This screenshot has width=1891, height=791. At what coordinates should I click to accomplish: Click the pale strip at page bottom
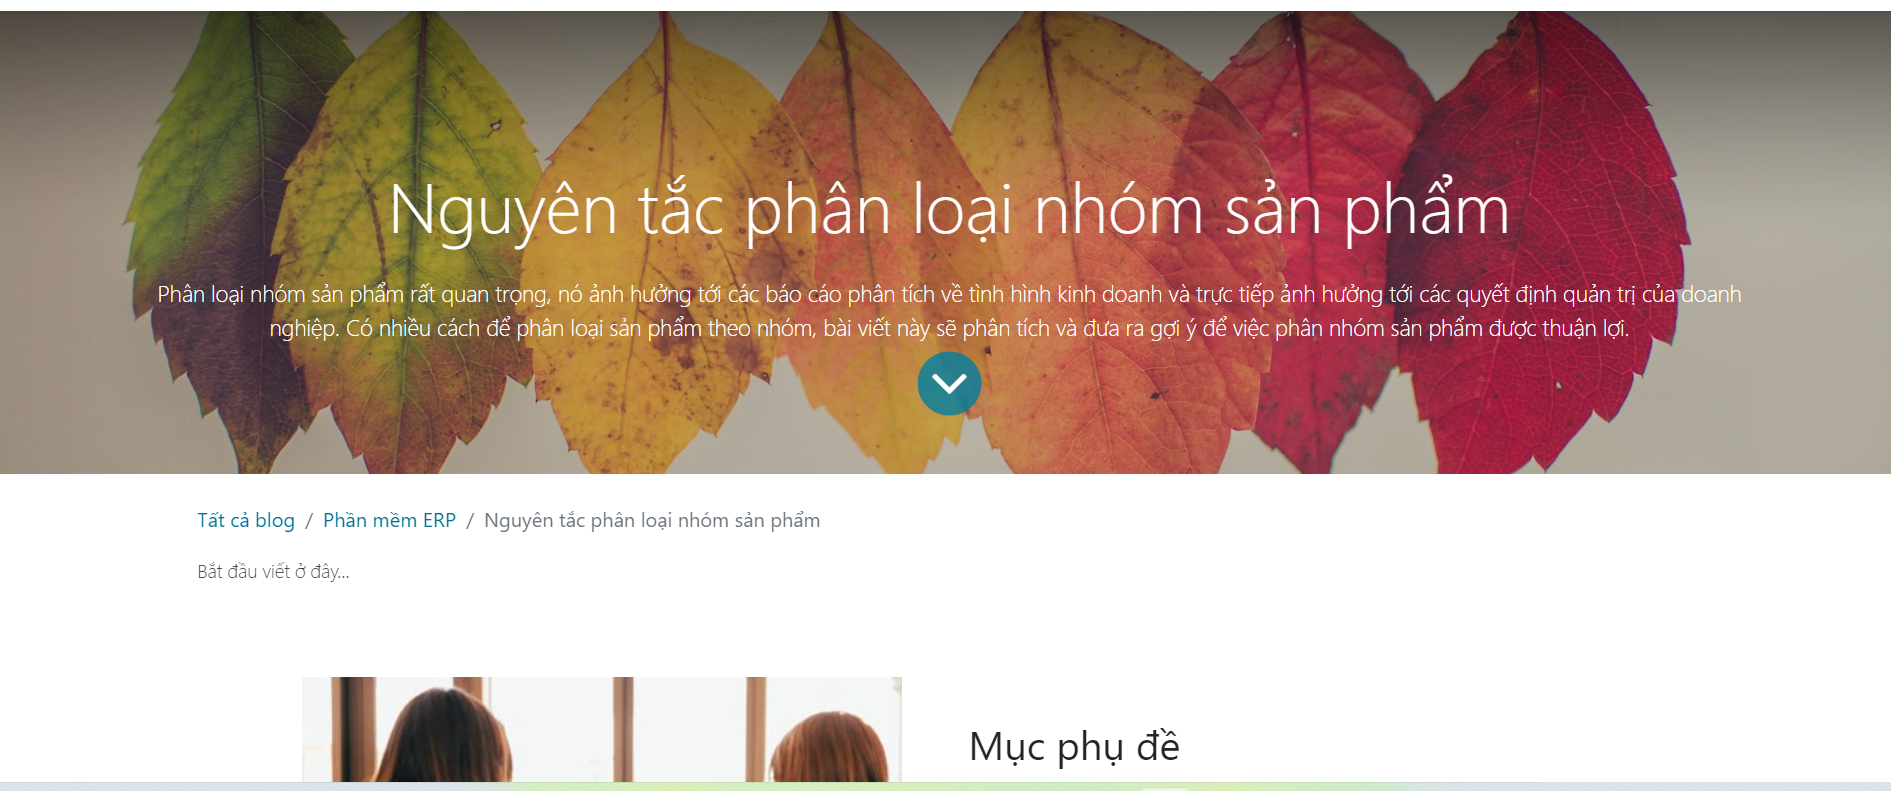(x=945, y=786)
